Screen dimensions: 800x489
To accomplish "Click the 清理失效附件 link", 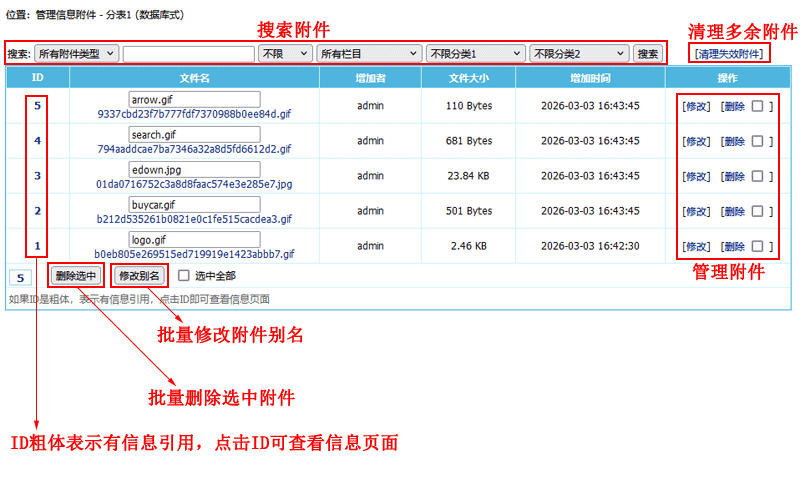I will click(730, 53).
